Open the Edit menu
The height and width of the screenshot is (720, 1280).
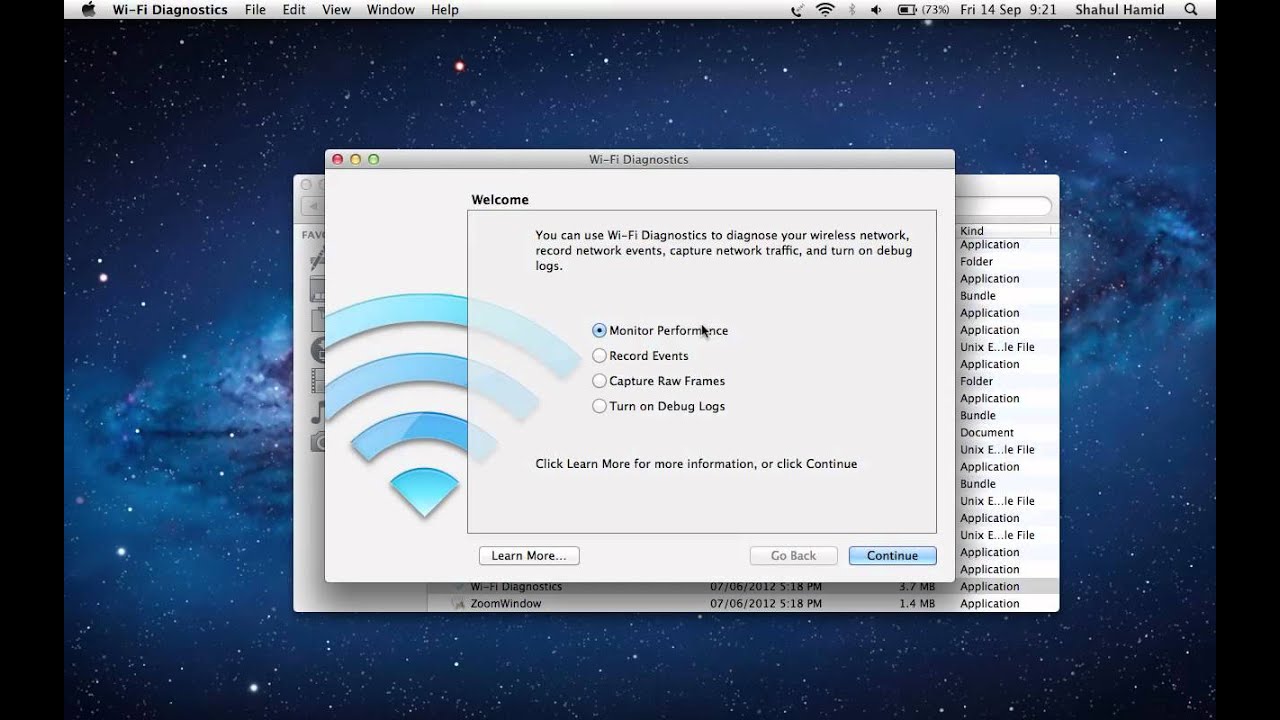tap(294, 10)
